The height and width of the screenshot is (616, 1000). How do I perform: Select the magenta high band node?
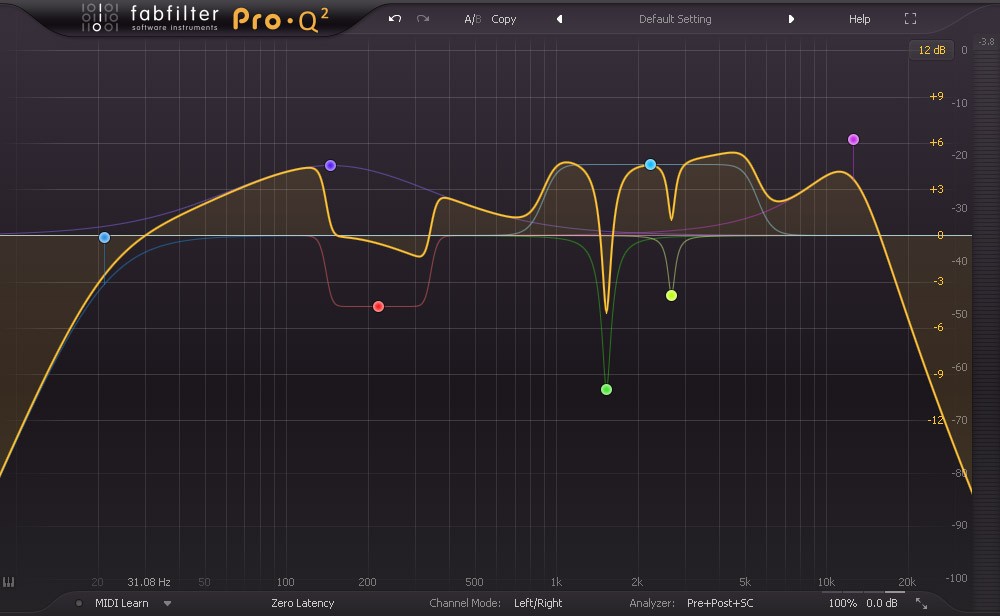(x=853, y=140)
